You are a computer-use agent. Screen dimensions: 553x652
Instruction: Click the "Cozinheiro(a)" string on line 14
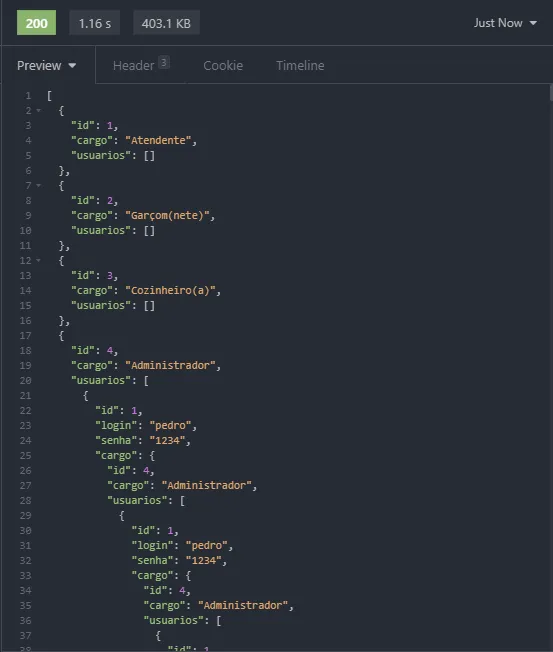(x=170, y=290)
